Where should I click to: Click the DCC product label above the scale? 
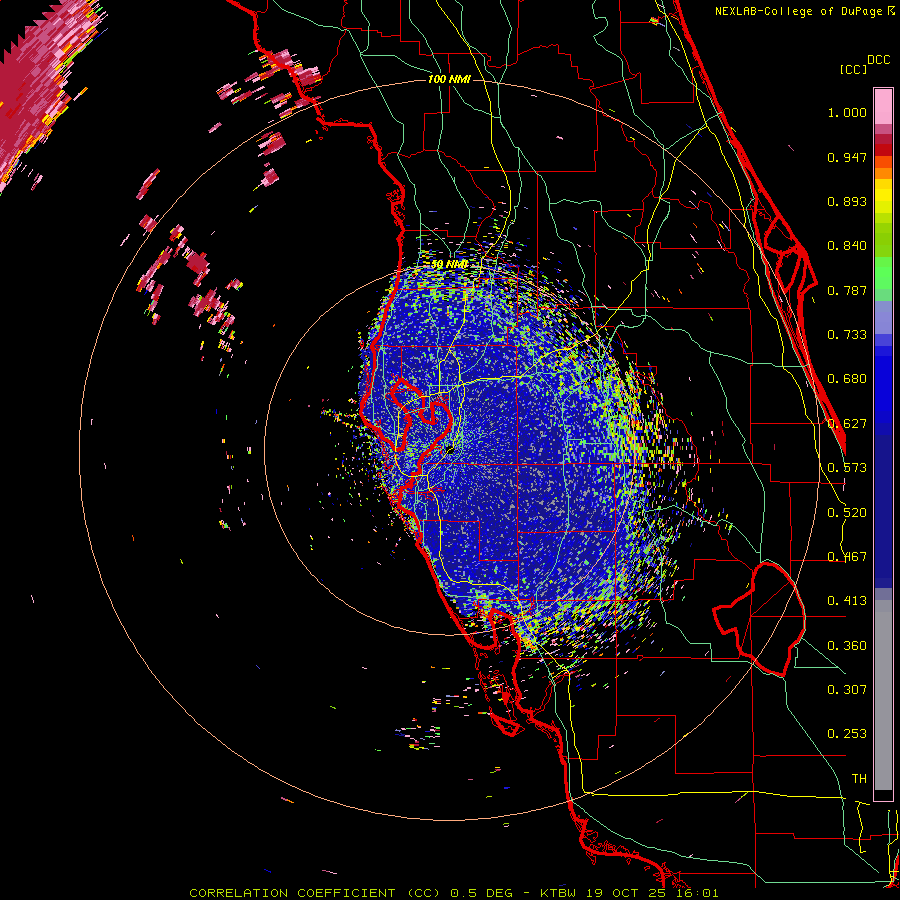click(x=878, y=60)
